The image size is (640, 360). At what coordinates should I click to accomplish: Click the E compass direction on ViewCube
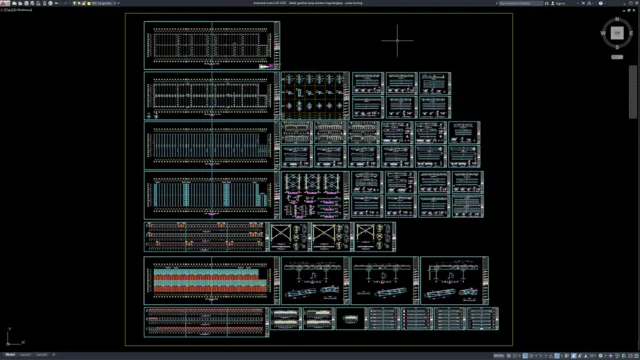(x=631, y=33)
